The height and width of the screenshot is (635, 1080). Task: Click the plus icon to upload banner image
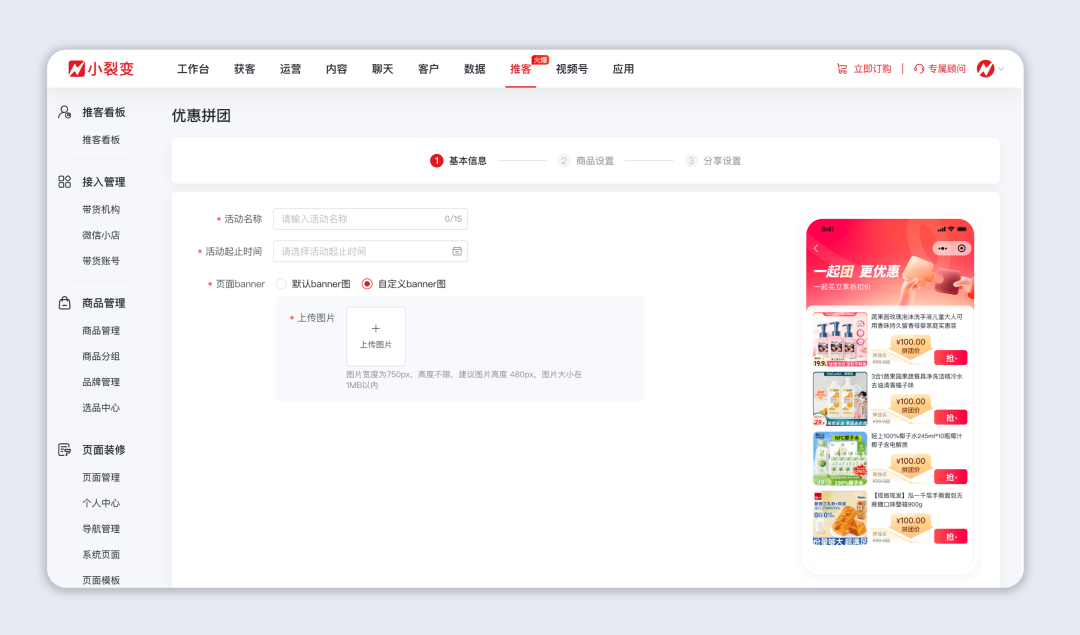click(x=376, y=328)
